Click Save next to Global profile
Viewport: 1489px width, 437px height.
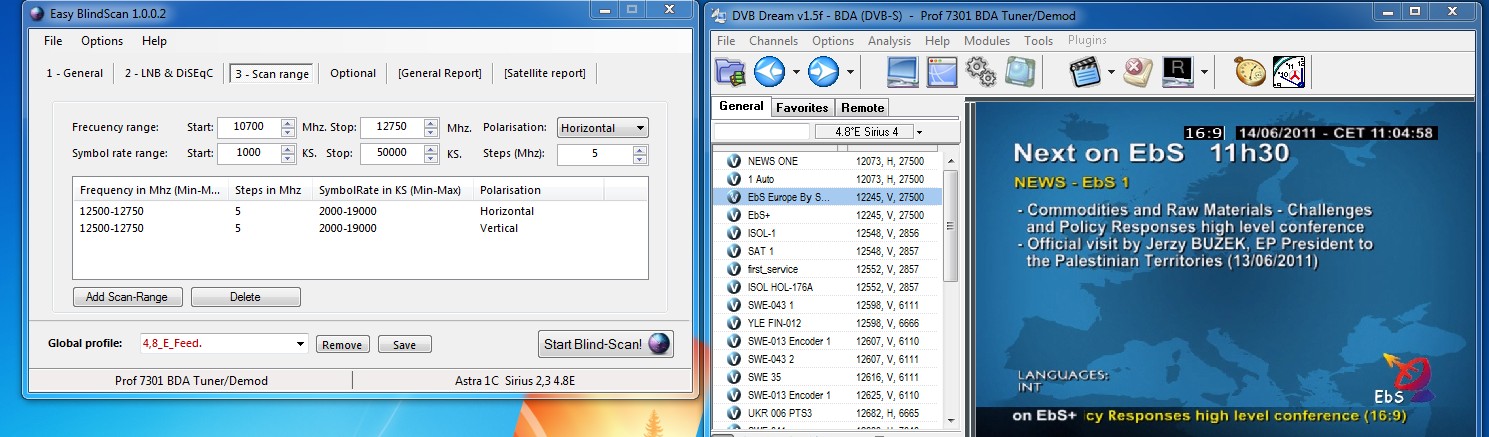404,345
